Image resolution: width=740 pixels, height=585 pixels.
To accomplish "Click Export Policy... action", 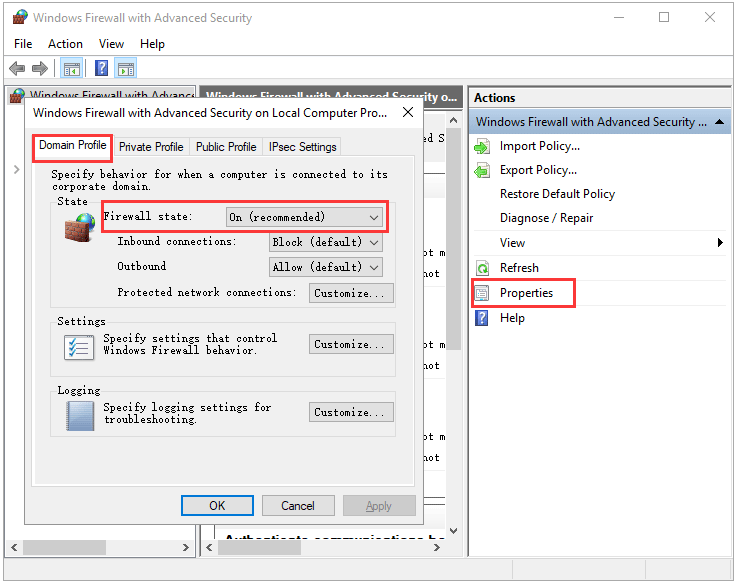I will click(538, 170).
